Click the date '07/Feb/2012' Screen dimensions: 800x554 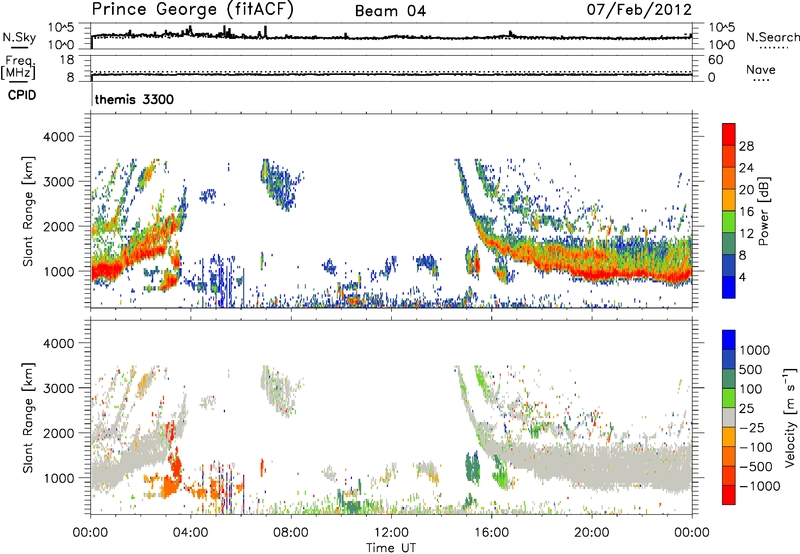tap(639, 10)
